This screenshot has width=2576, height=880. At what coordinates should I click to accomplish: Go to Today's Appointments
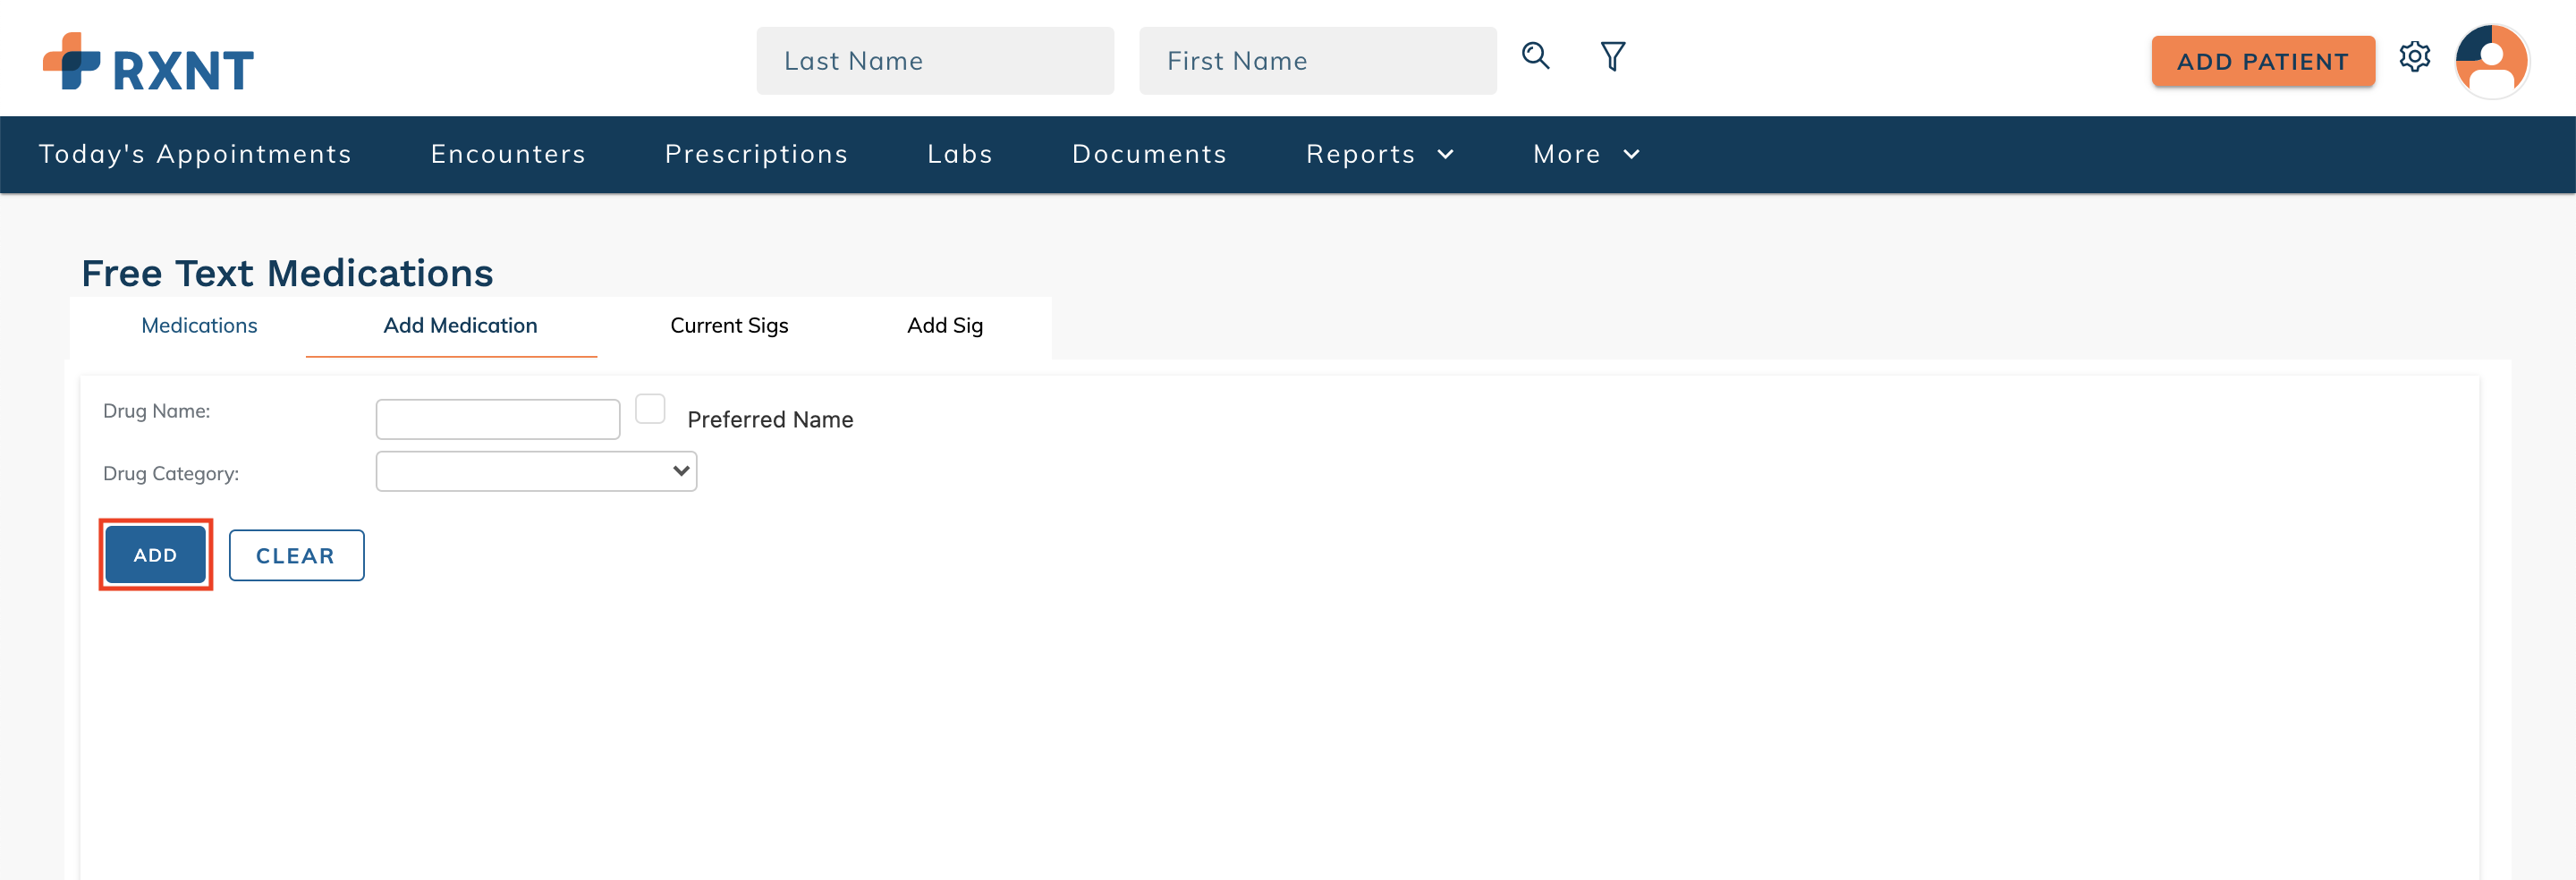click(x=195, y=154)
